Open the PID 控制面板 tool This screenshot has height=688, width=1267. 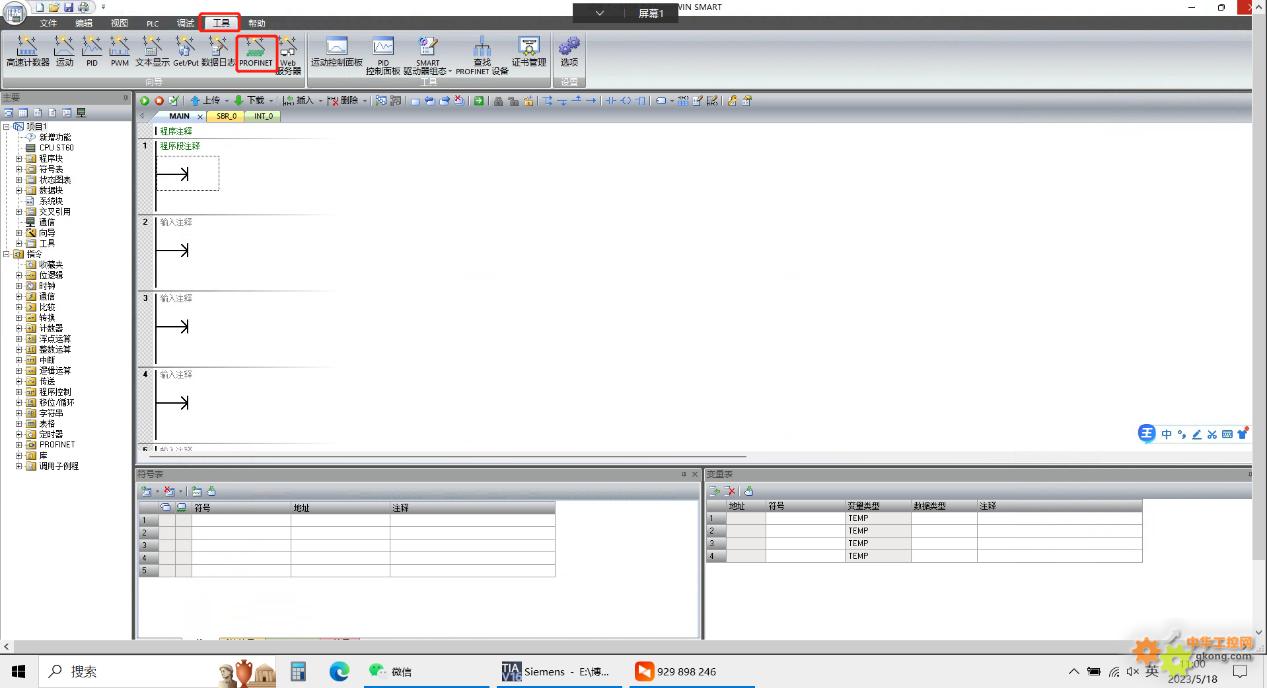click(x=383, y=55)
